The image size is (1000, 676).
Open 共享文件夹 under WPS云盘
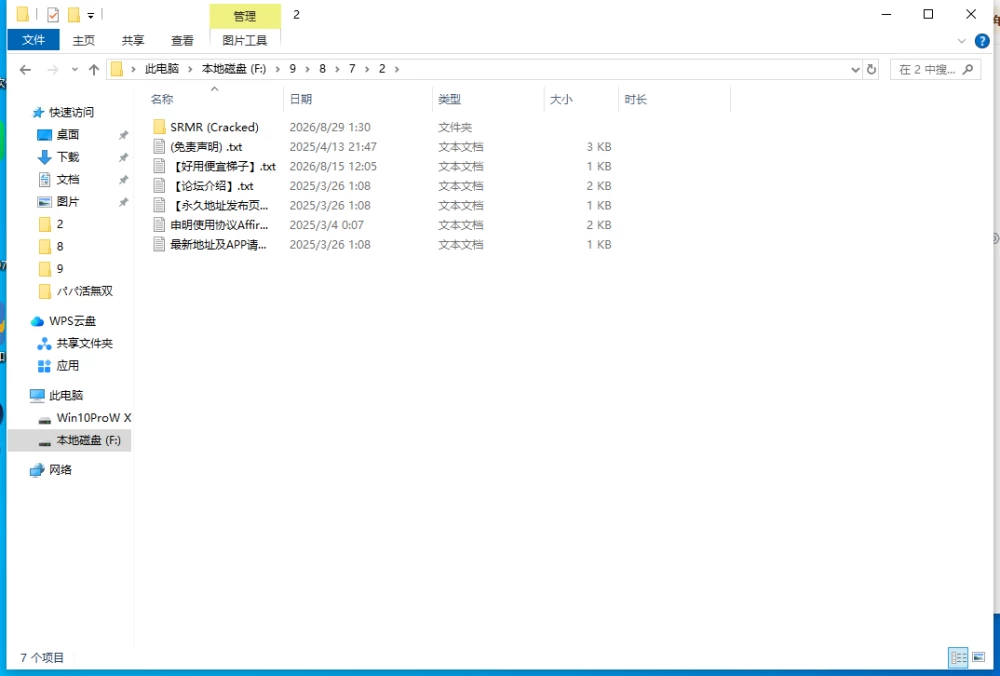pos(84,343)
